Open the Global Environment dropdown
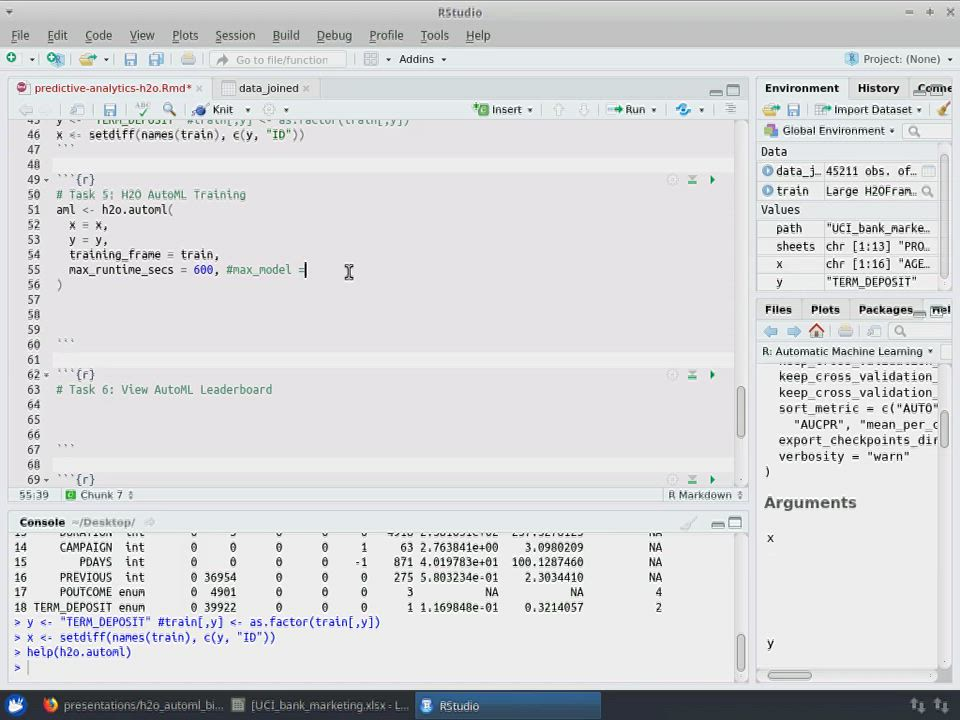The image size is (960, 720). click(831, 131)
